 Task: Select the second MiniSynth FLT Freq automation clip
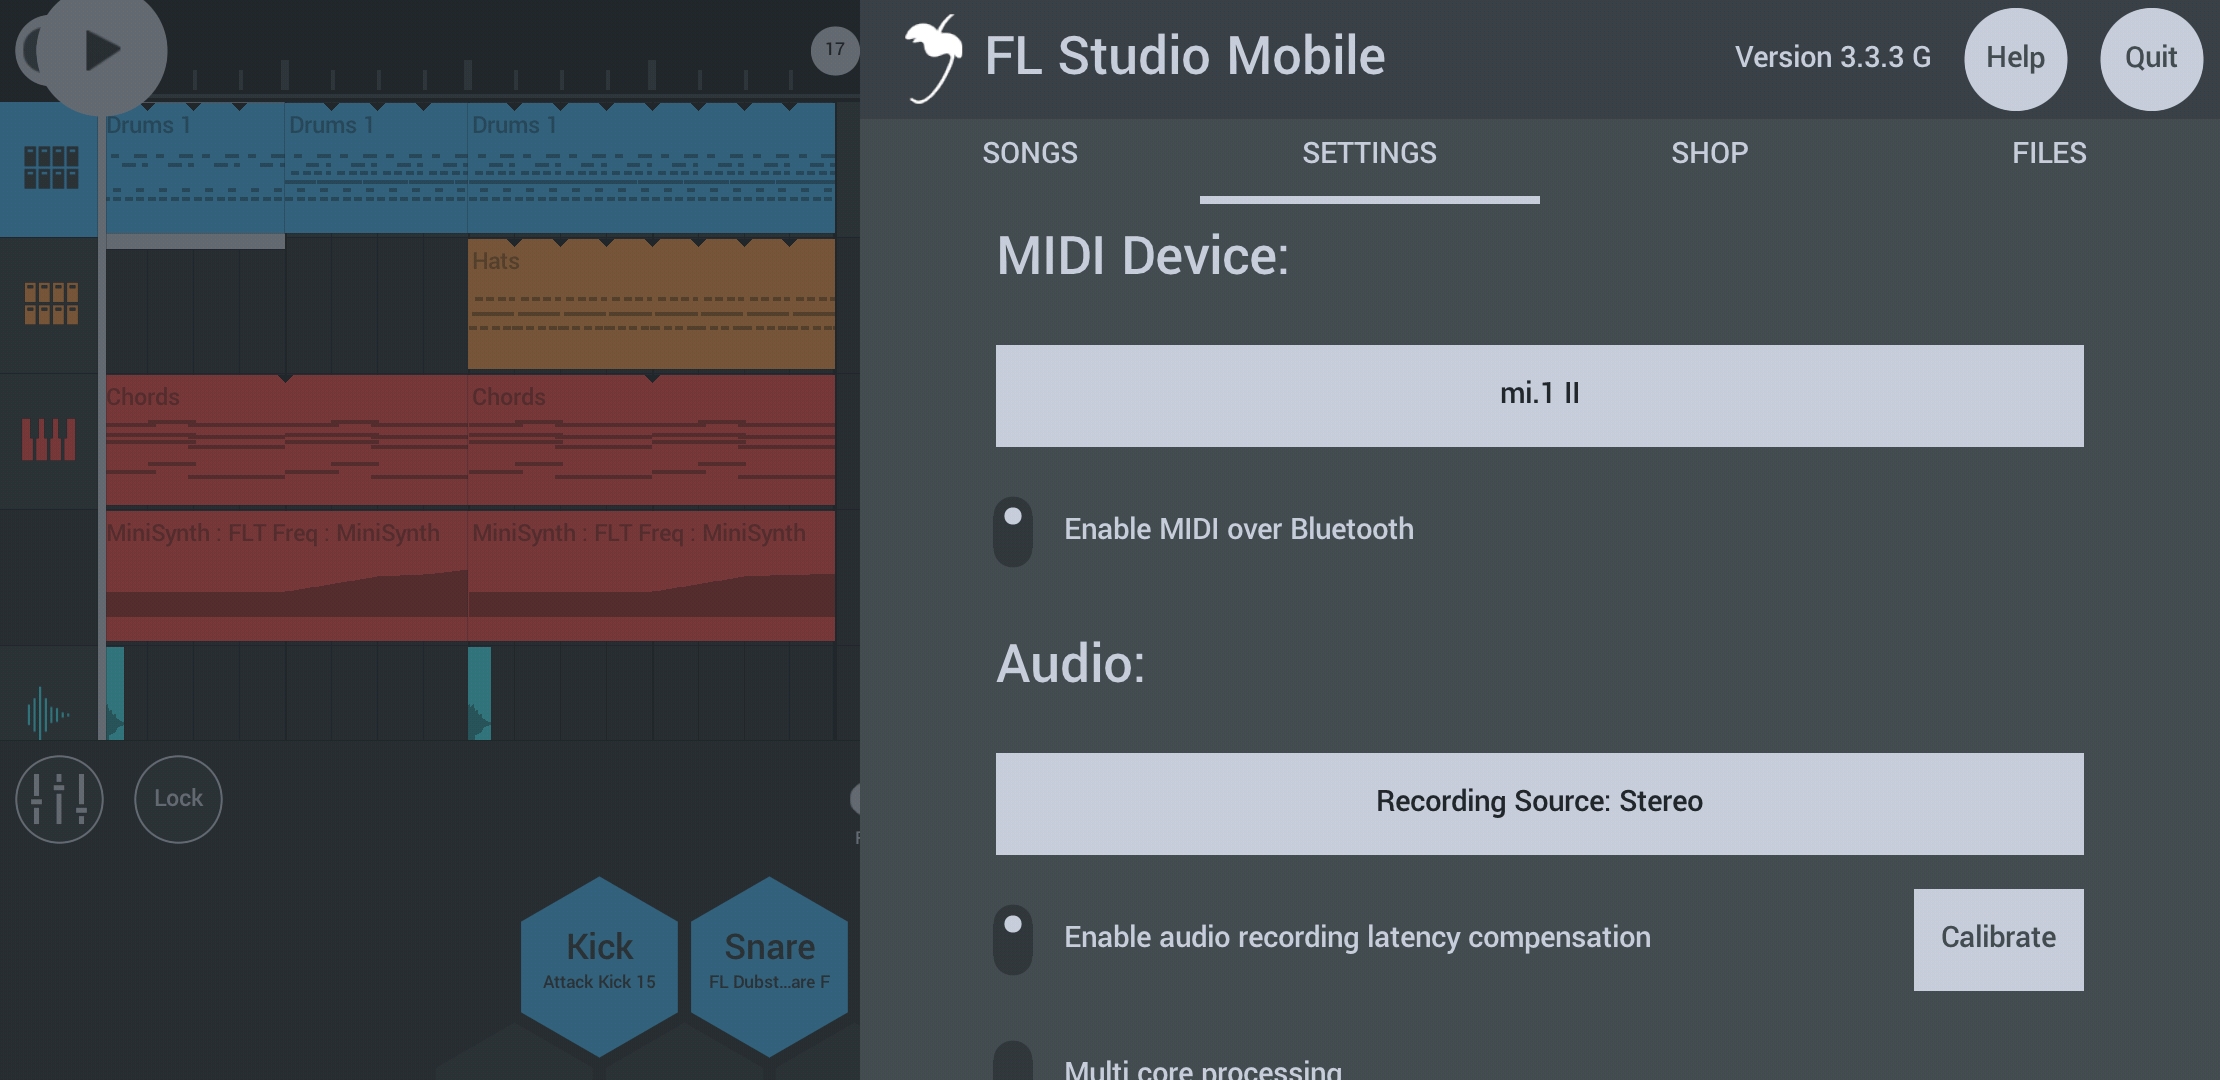click(x=651, y=576)
